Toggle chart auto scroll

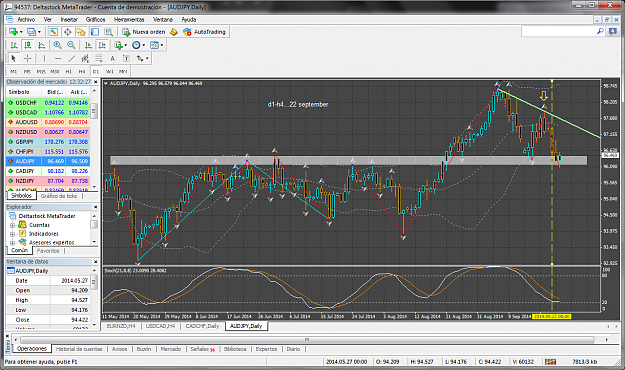[88, 45]
